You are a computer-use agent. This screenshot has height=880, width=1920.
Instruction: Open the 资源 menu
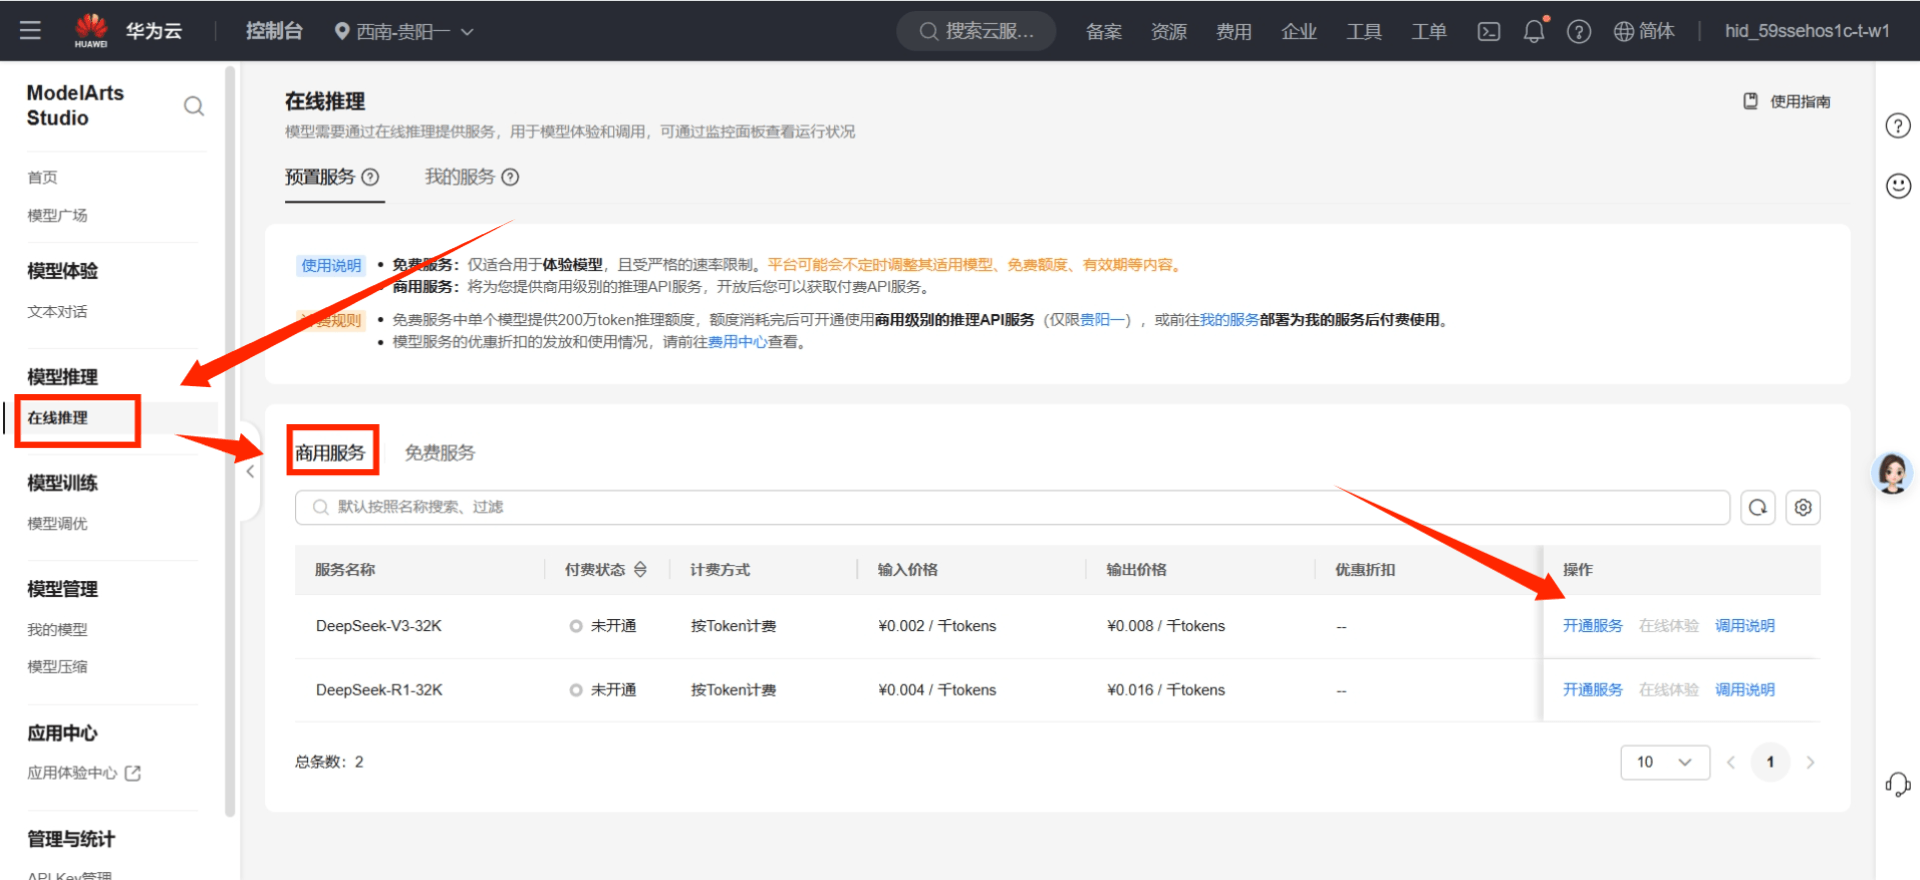[x=1169, y=31]
